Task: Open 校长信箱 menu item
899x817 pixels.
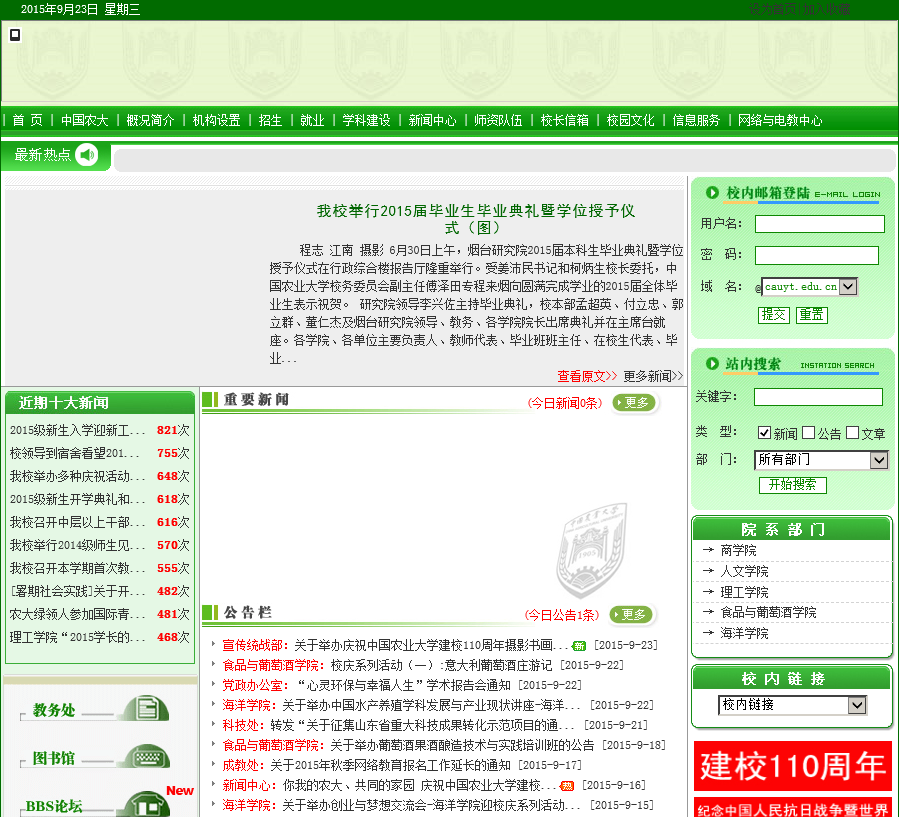Action: point(565,120)
